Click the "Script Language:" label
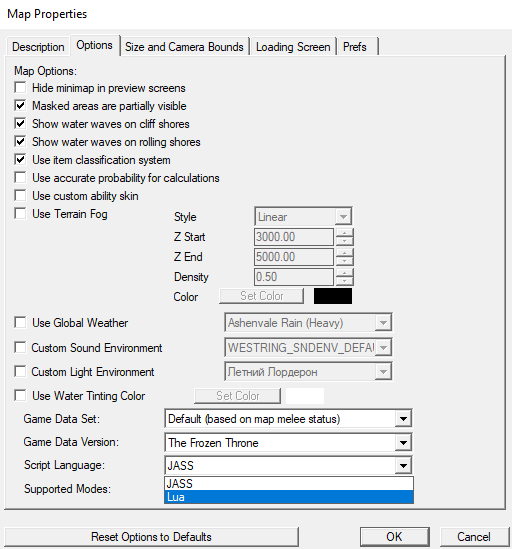512x549 pixels. 64,465
